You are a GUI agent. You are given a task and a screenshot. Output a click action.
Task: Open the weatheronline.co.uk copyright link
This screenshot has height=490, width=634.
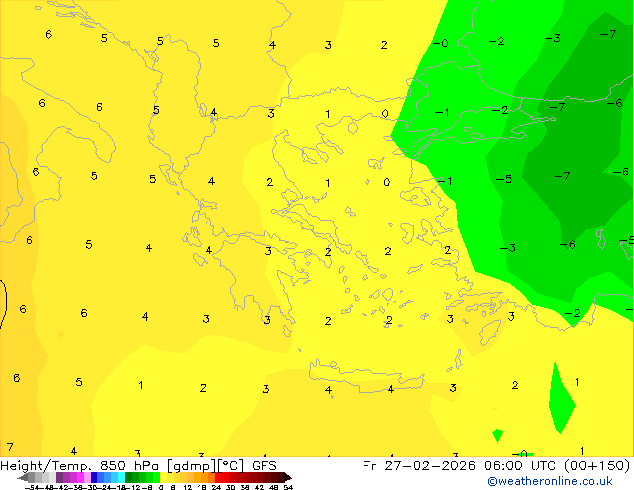pos(549,481)
